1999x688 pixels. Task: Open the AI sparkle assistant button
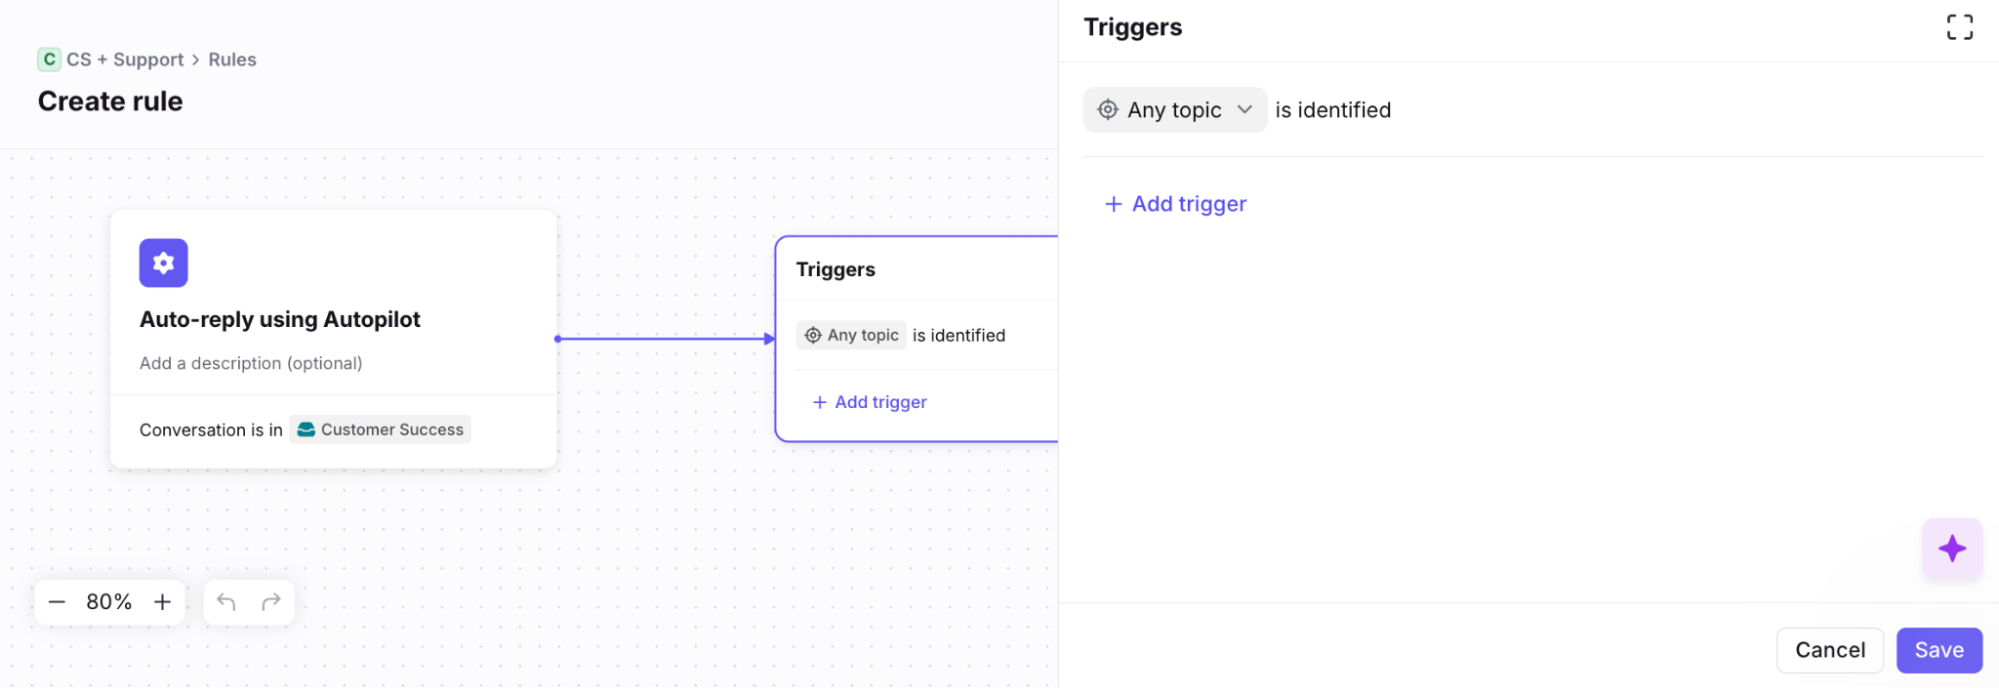(1951, 549)
